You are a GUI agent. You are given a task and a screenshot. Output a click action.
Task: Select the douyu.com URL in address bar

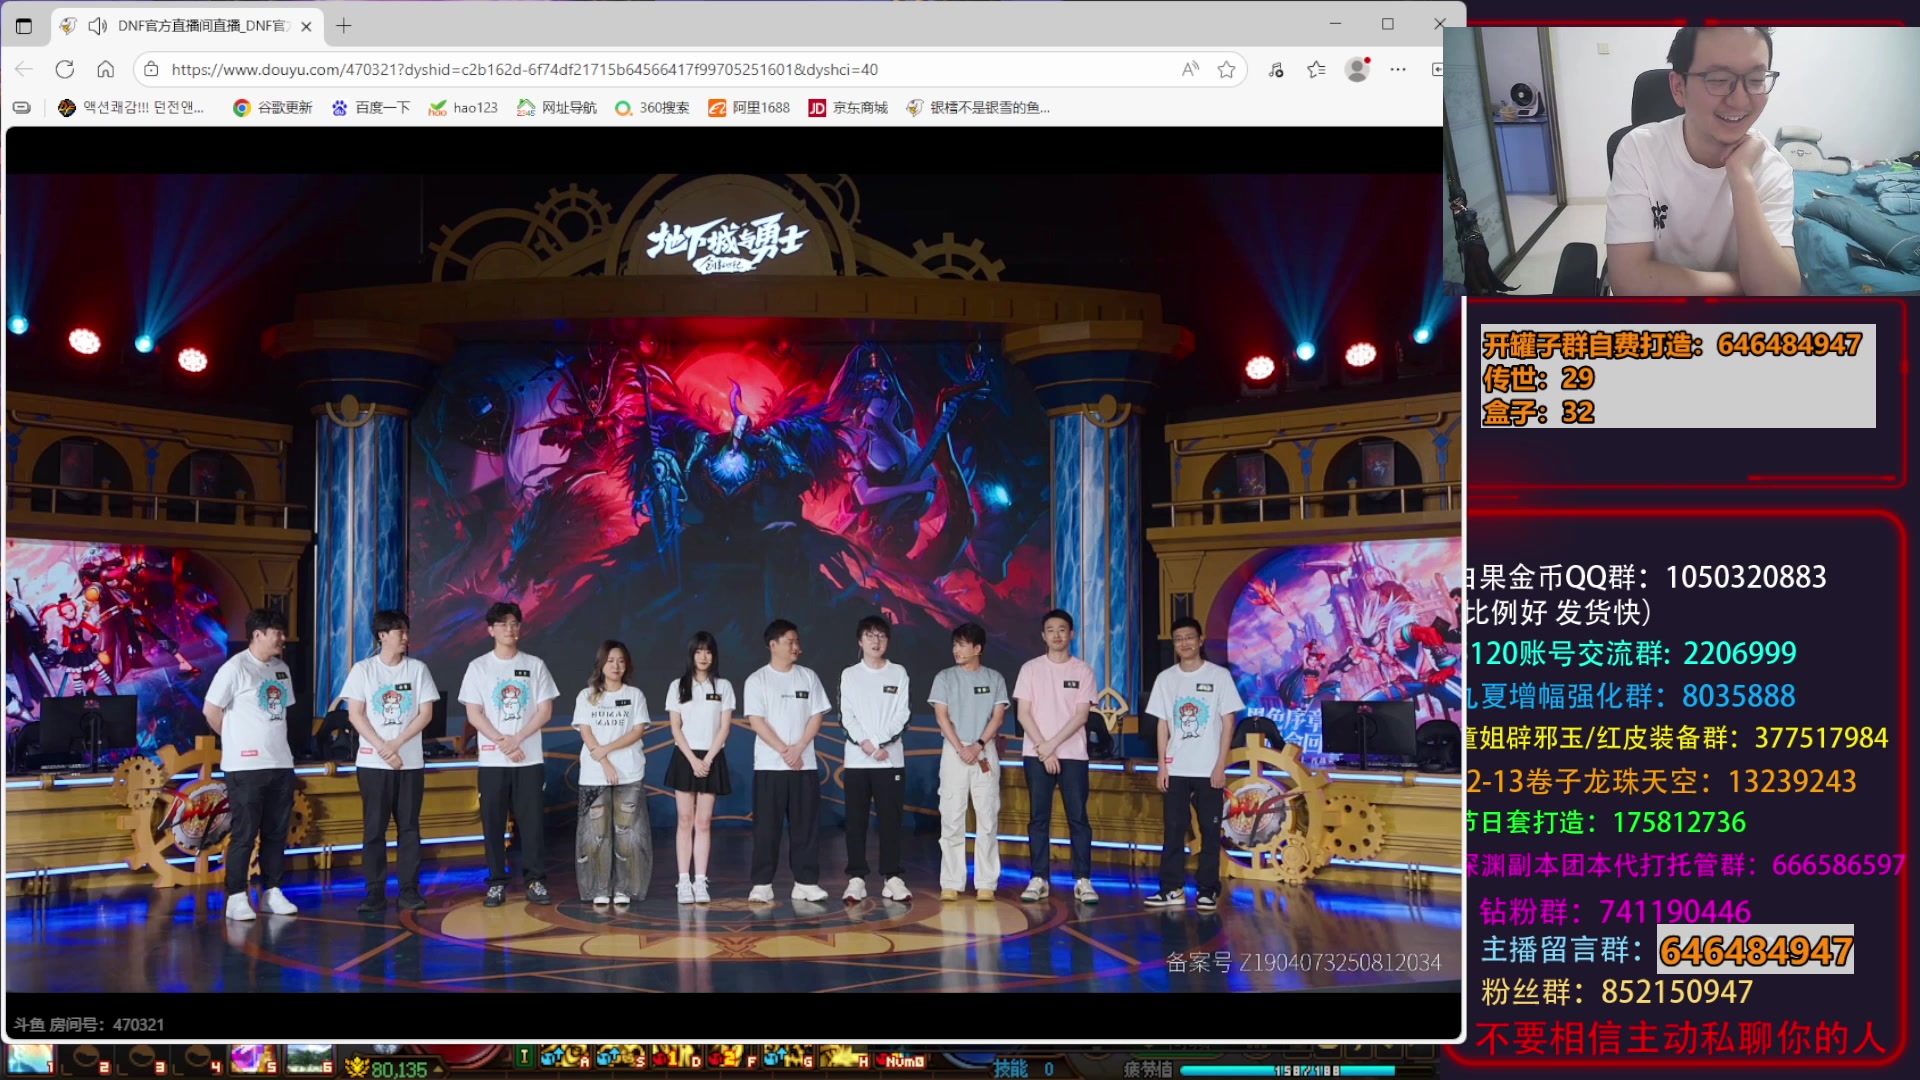point(524,69)
